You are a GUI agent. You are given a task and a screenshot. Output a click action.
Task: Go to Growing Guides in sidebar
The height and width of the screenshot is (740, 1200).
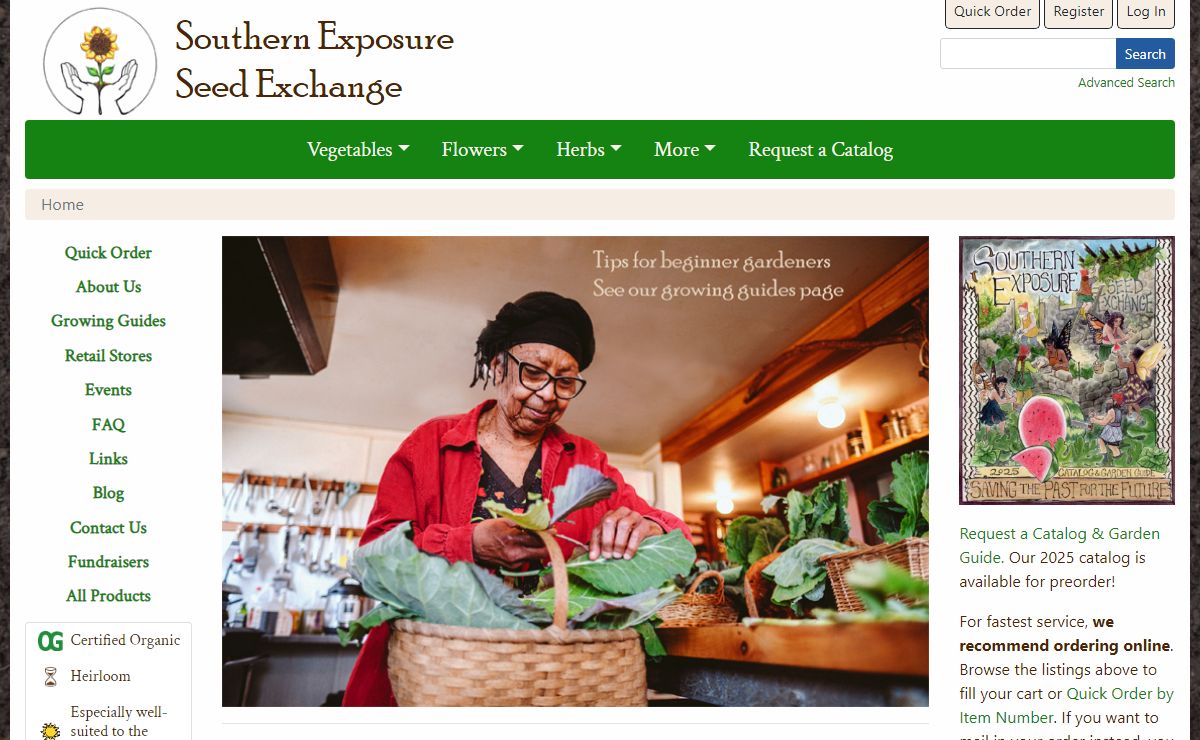coord(108,321)
